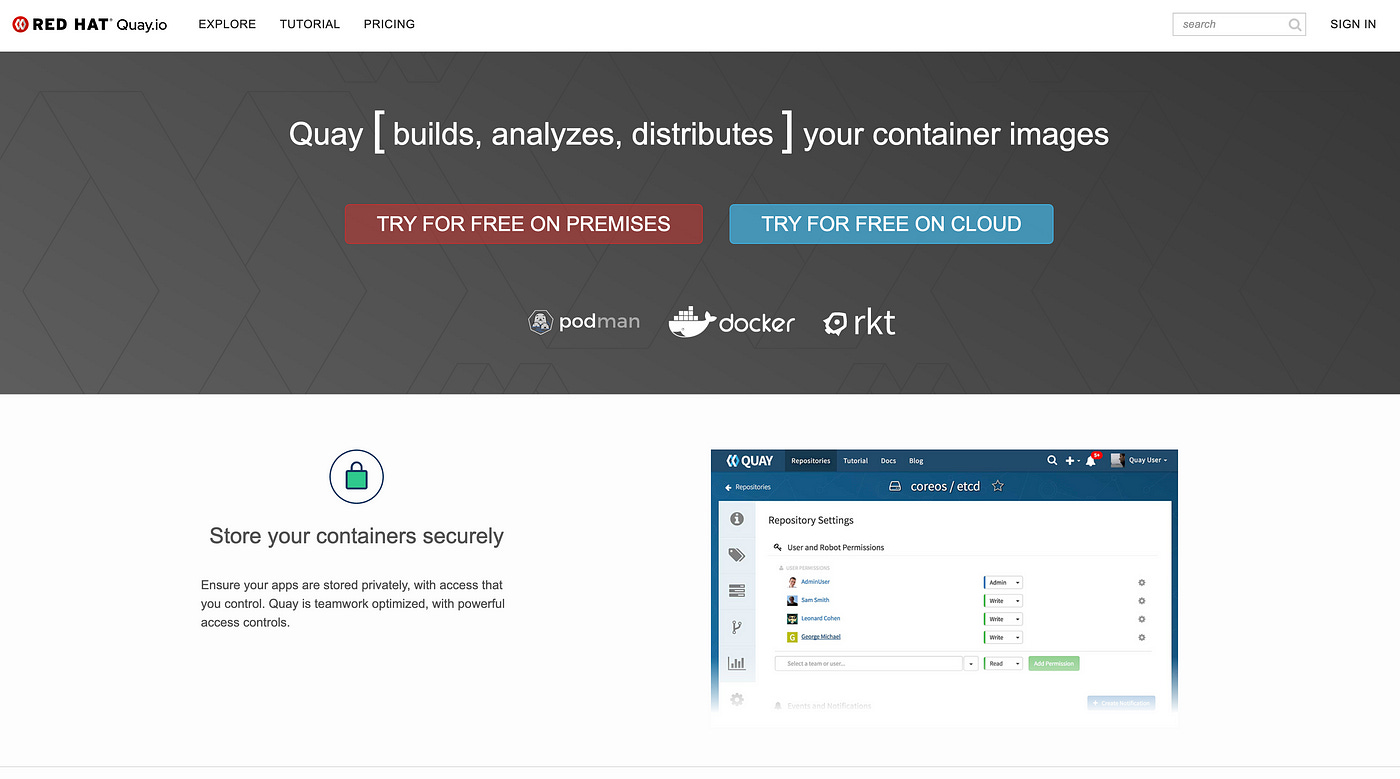Click the Repository Settings heading

click(811, 520)
